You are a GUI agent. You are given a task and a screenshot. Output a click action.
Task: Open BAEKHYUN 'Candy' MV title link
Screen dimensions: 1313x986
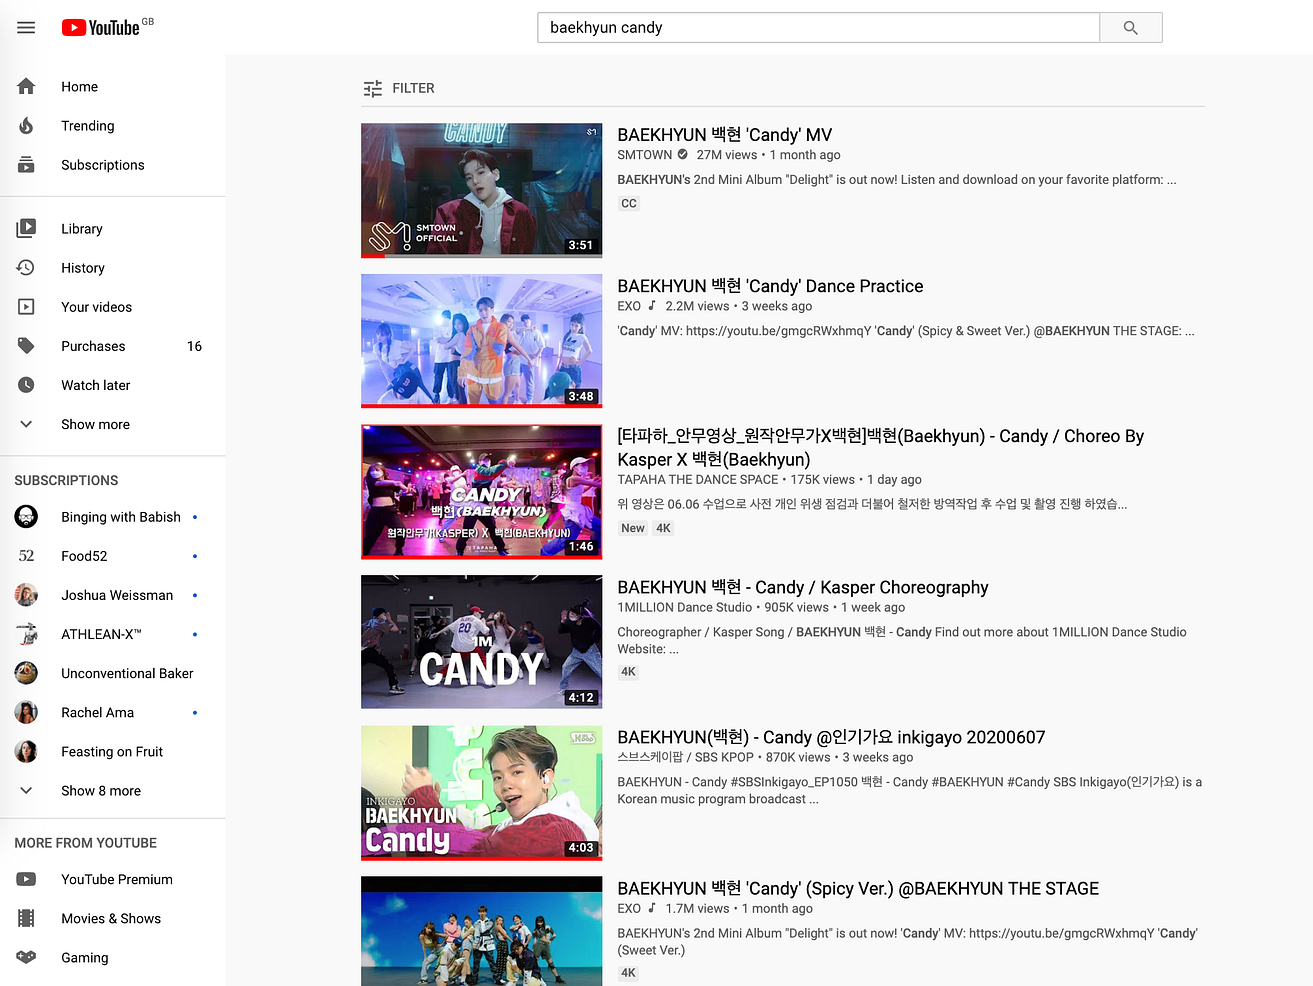click(x=724, y=135)
